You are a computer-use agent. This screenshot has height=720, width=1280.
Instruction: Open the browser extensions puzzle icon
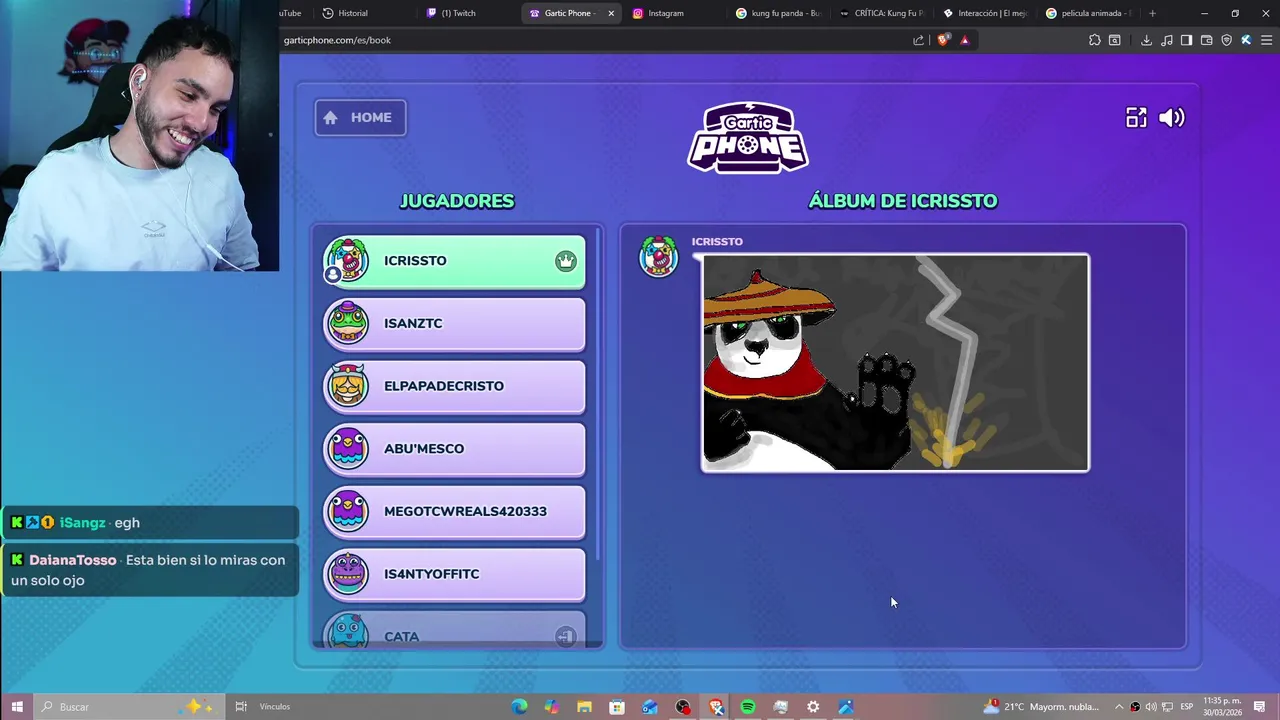[x=1094, y=40]
